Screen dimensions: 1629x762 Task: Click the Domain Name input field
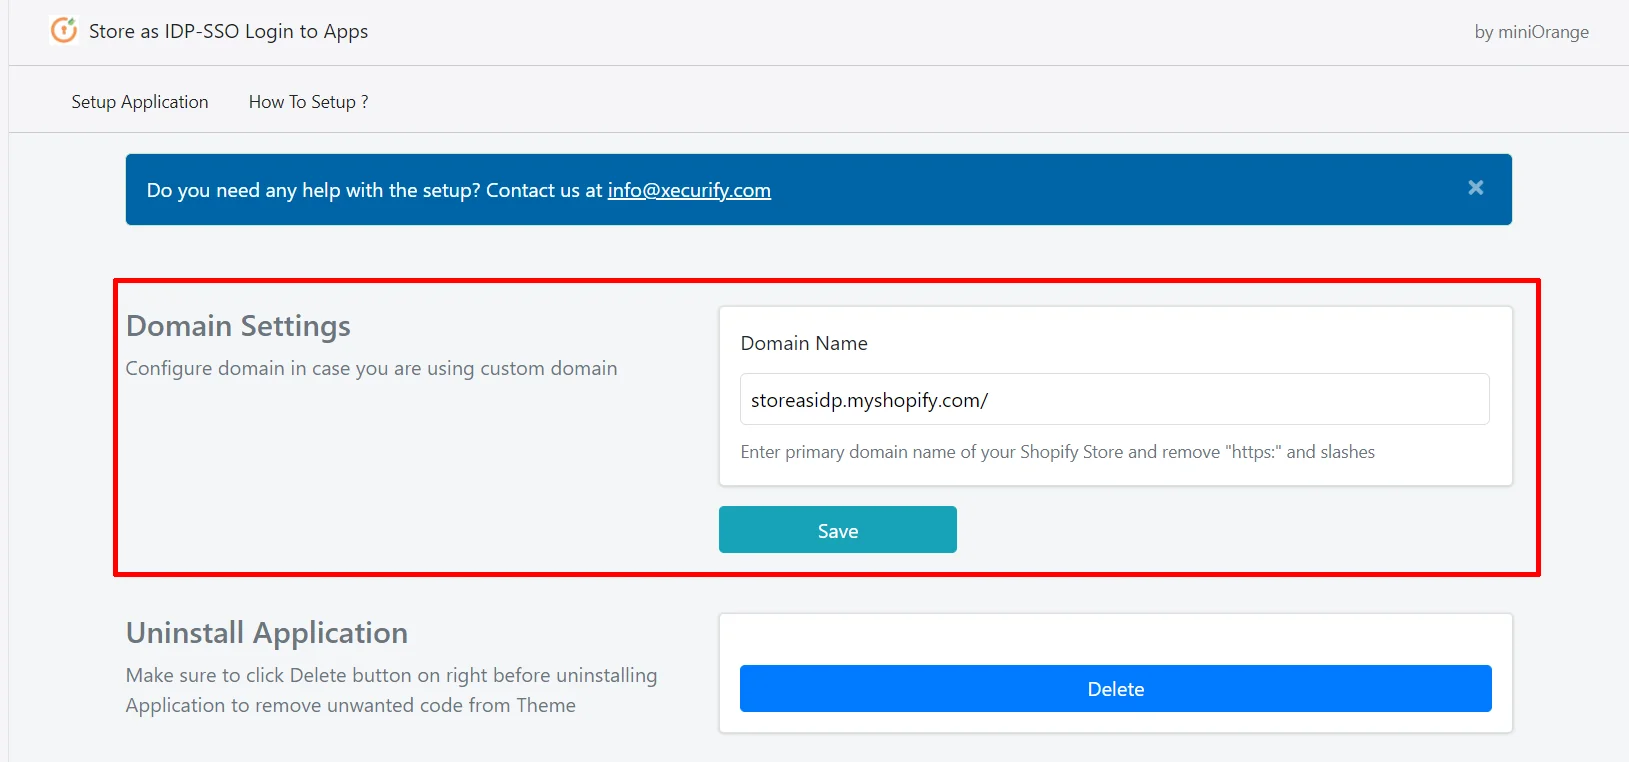tap(1114, 400)
